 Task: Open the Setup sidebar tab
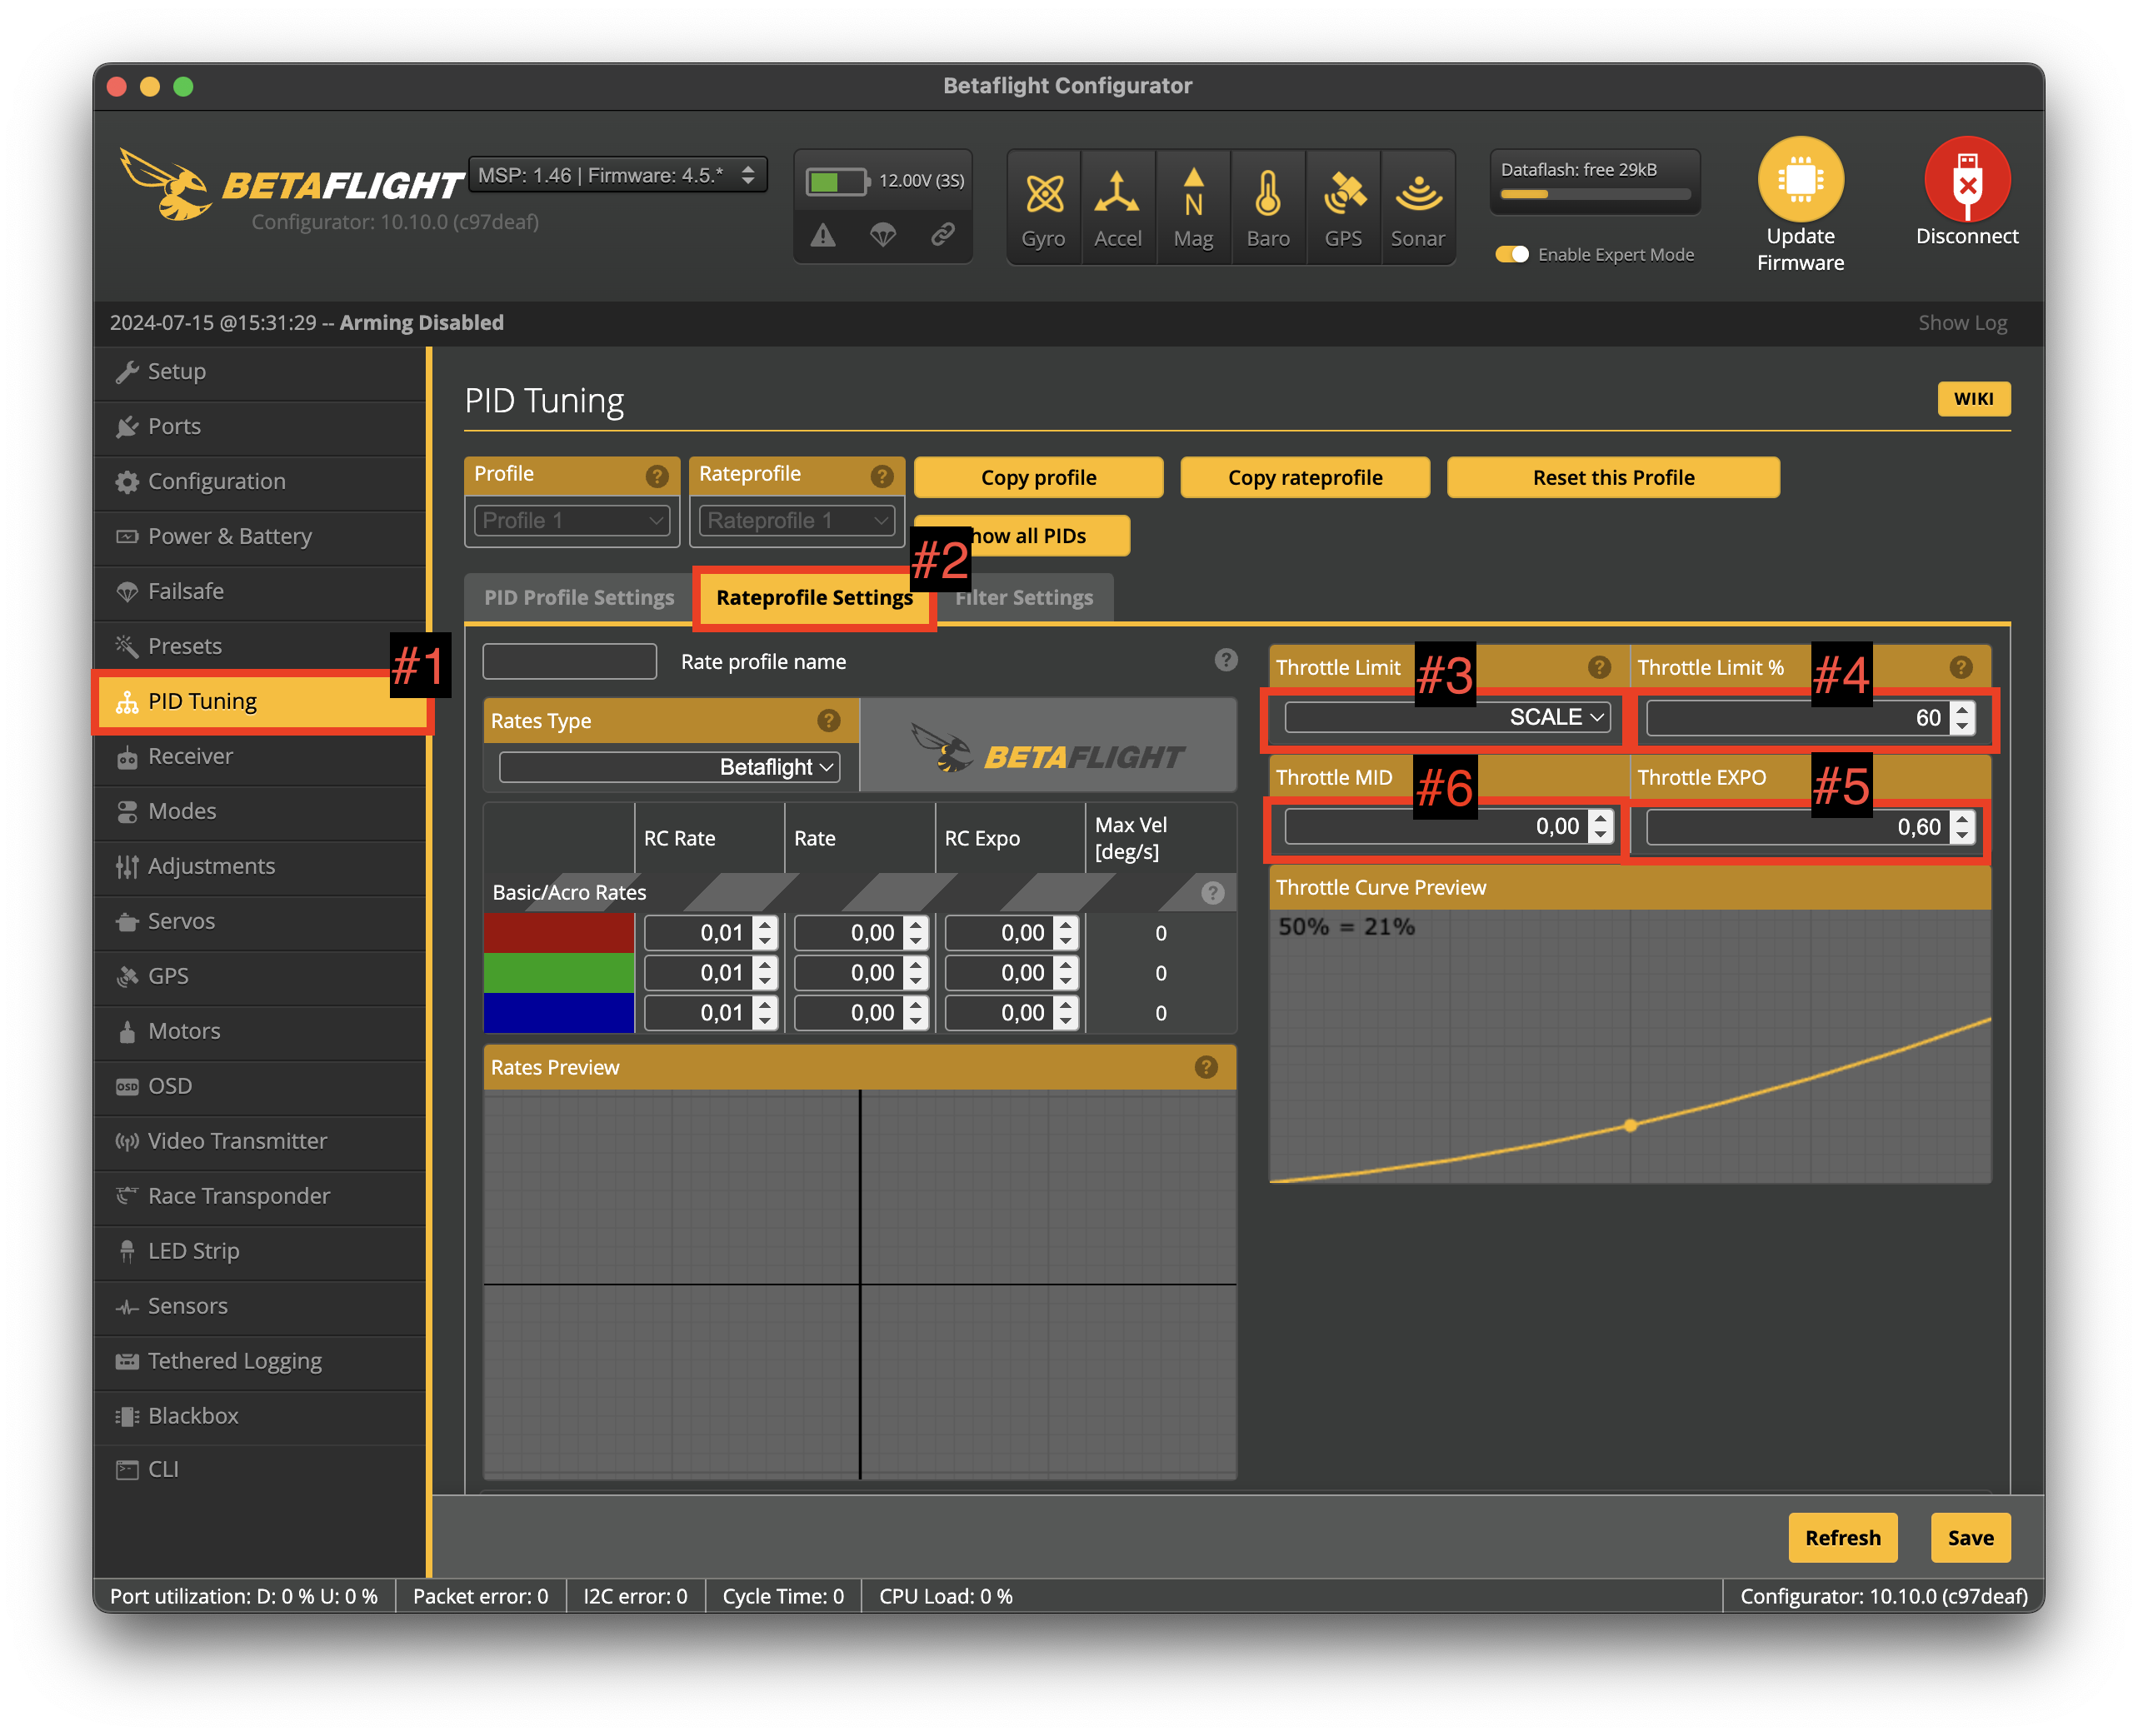[260, 371]
